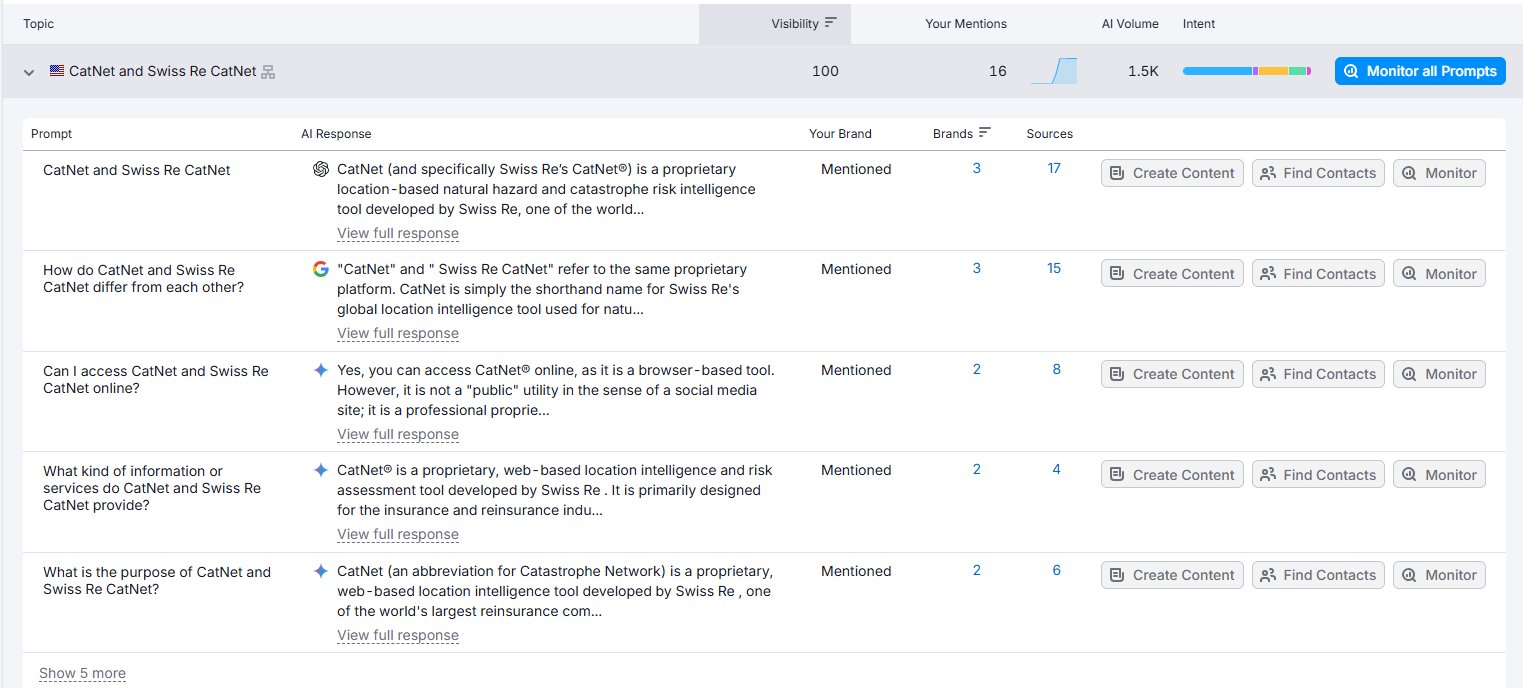Click Create Content for the 'access online' prompt
Viewport: 1523px width, 688px height.
tap(1172, 374)
